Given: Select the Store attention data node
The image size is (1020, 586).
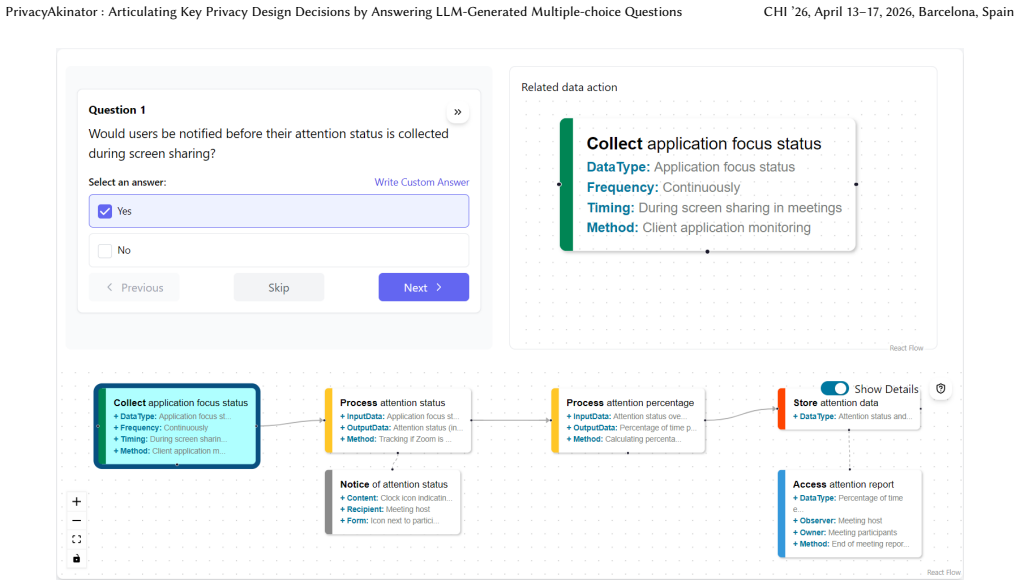Looking at the screenshot, I should click(x=849, y=409).
